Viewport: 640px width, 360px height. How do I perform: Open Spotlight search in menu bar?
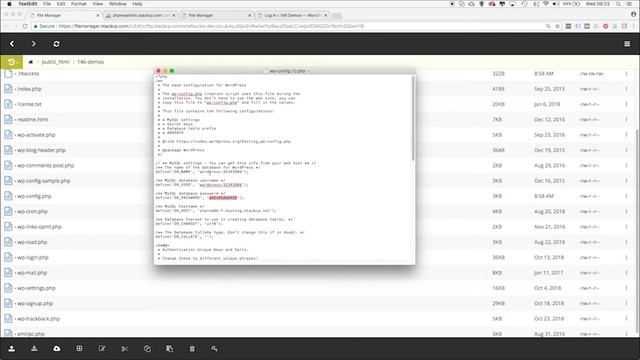[619, 4]
